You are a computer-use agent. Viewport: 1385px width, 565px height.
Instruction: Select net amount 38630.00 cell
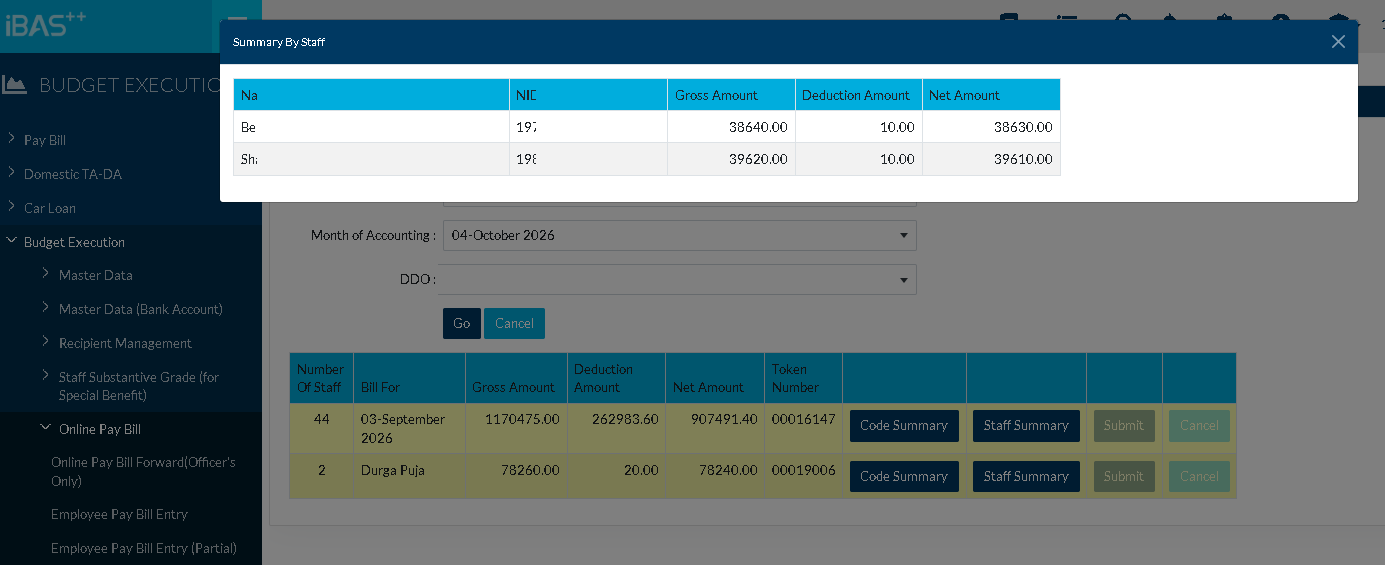click(991, 127)
